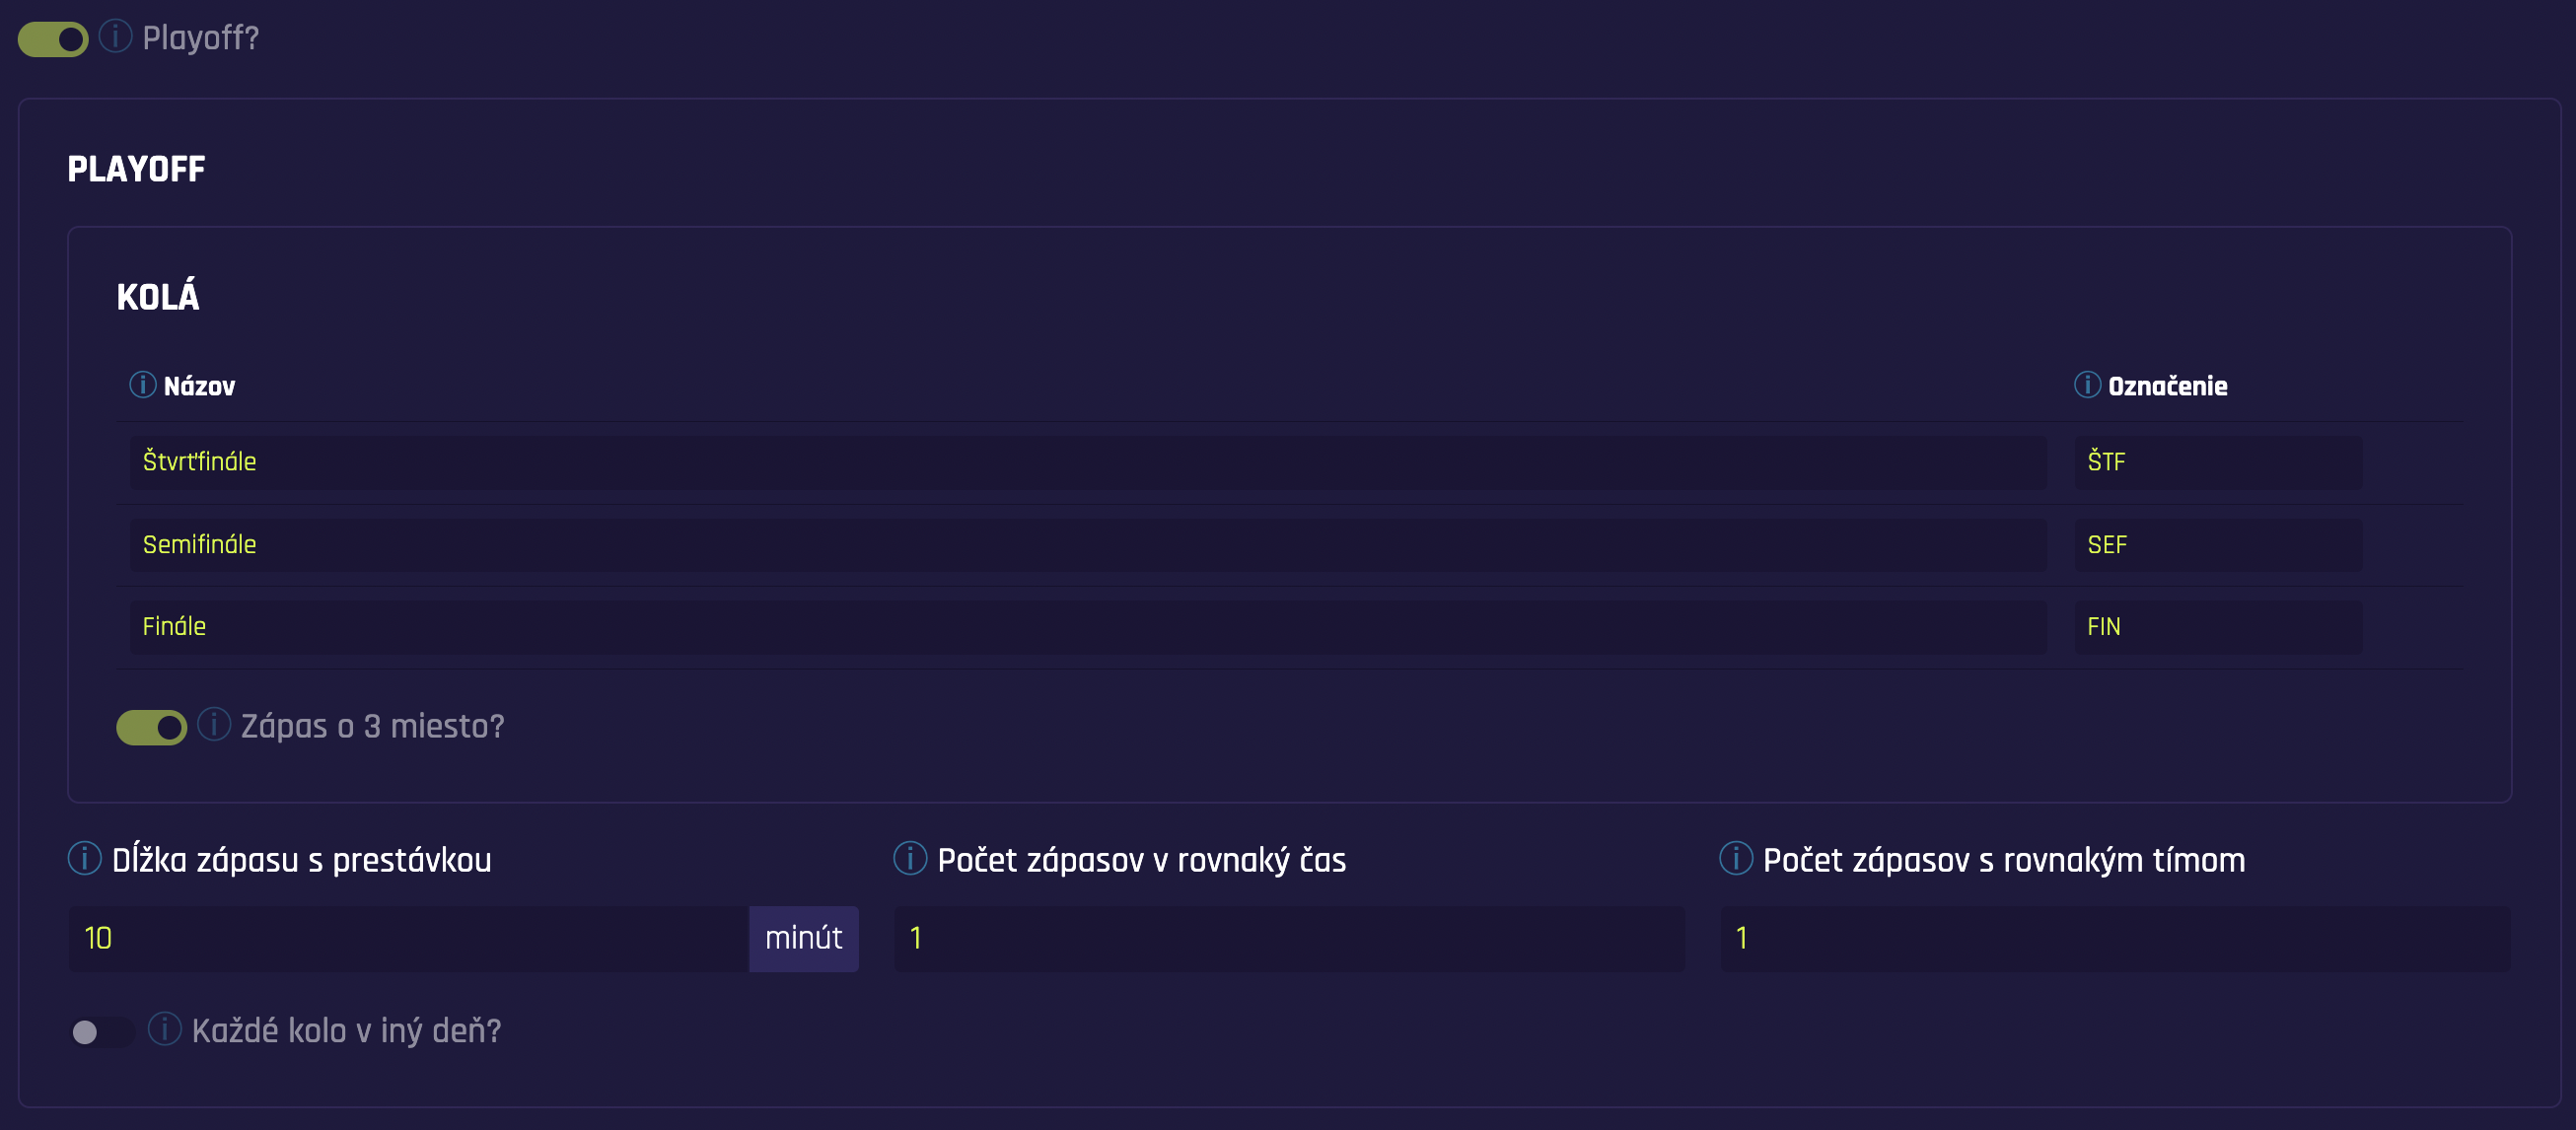This screenshot has width=2576, height=1130.
Task: Click info icon next to Zápas o 3 miesto
Action: point(214,725)
